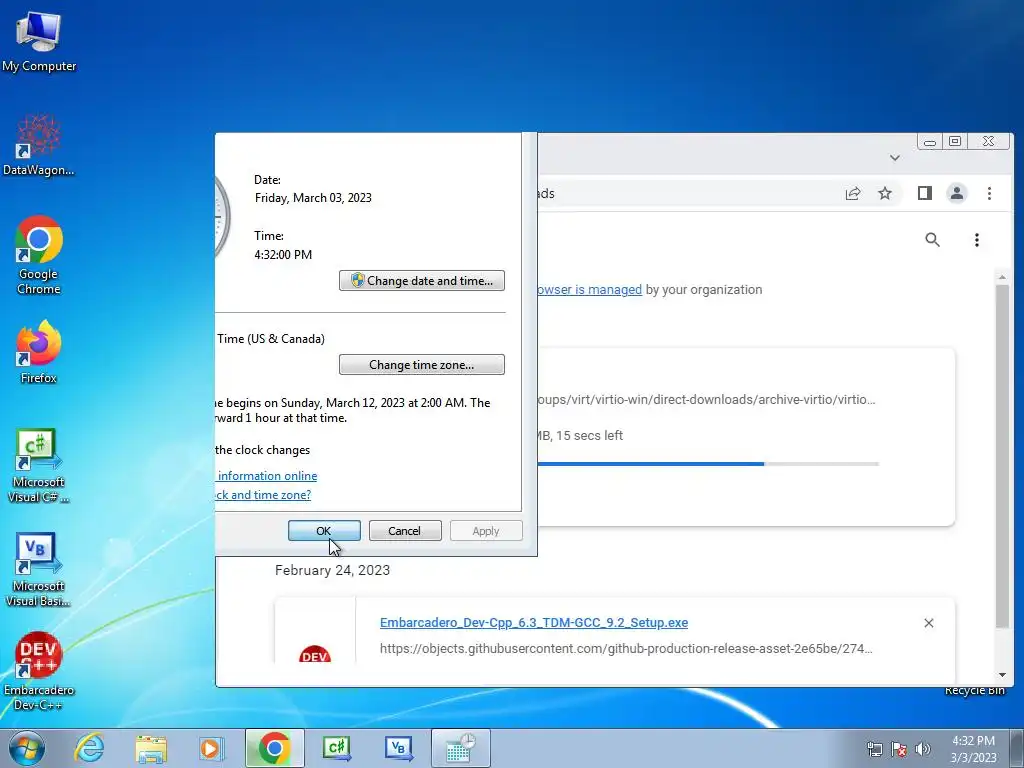The width and height of the screenshot is (1024, 768).
Task: Open Visual C# from the taskbar
Action: (337, 748)
